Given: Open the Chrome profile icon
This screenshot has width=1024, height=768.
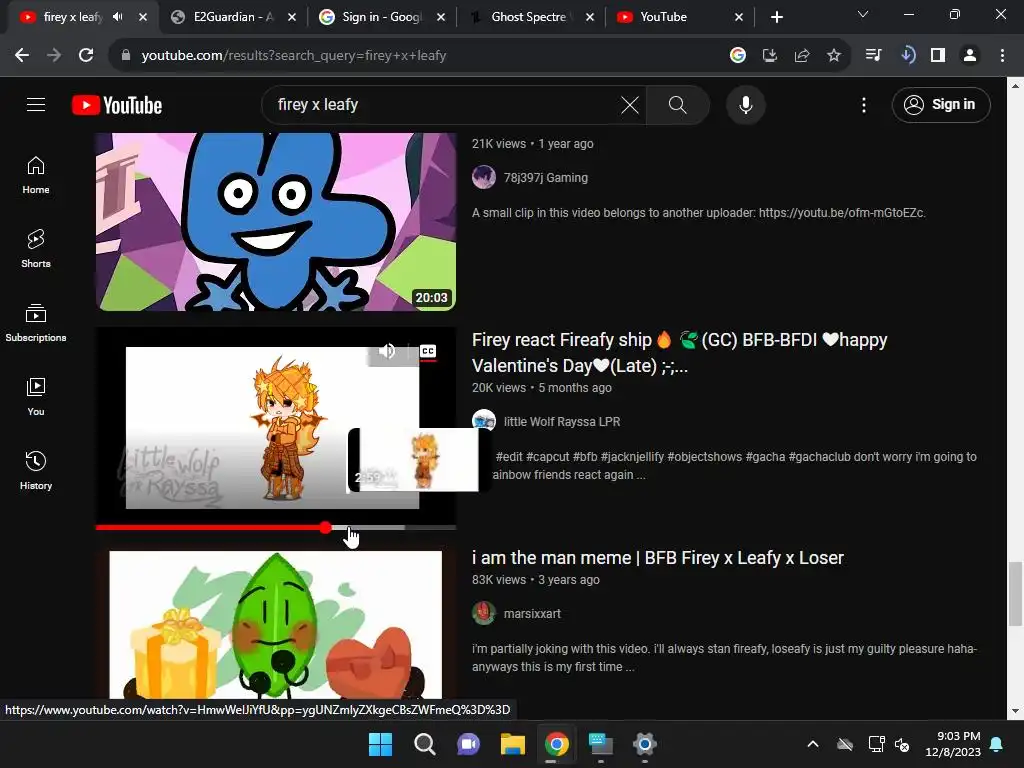Looking at the screenshot, I should (970, 56).
